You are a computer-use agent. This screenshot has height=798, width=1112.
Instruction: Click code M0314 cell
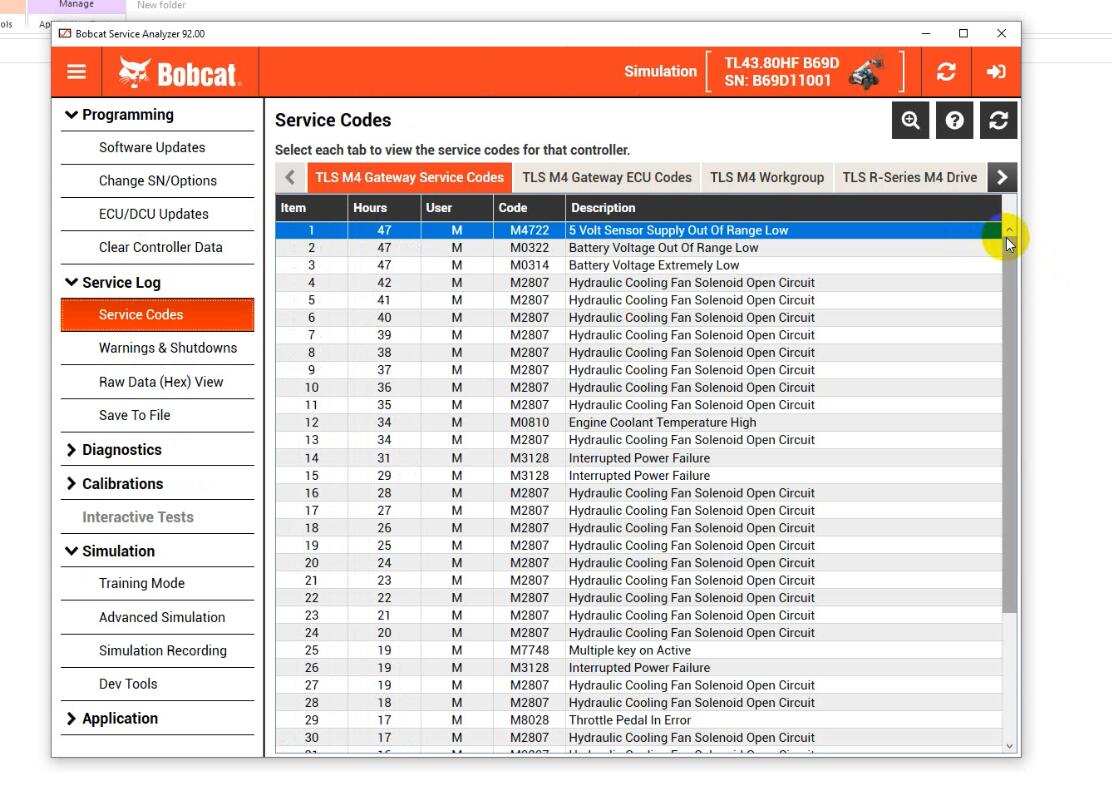(529, 265)
